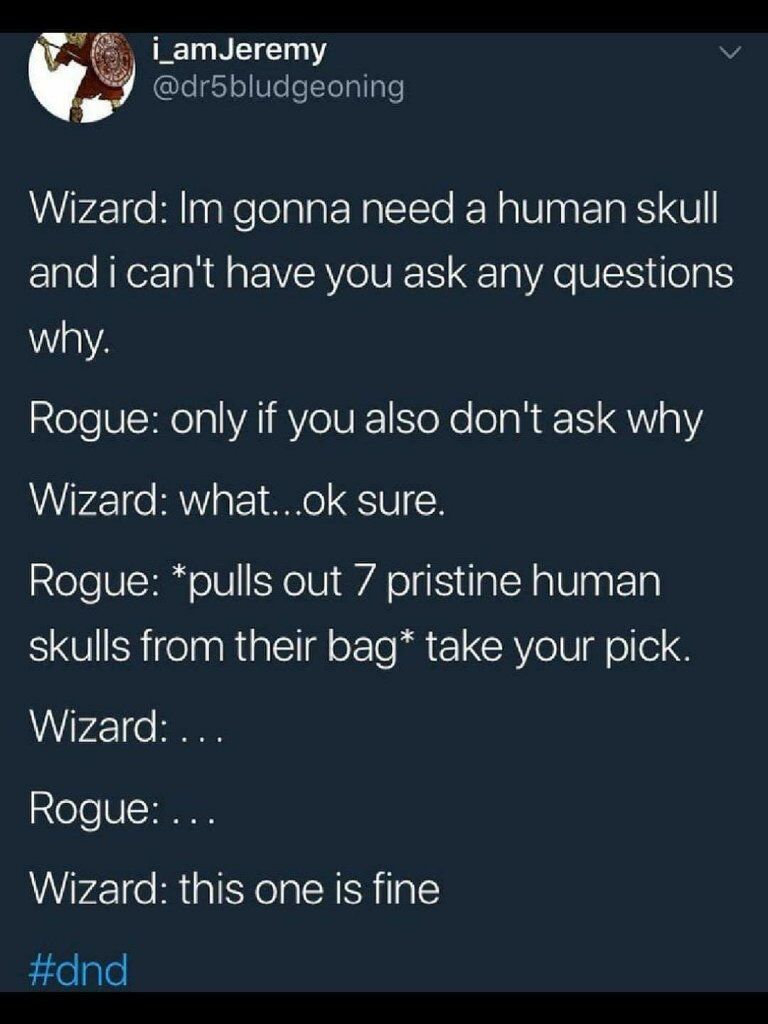
Task: Click the "Wizard: . . ." line
Action: [x=127, y=727]
